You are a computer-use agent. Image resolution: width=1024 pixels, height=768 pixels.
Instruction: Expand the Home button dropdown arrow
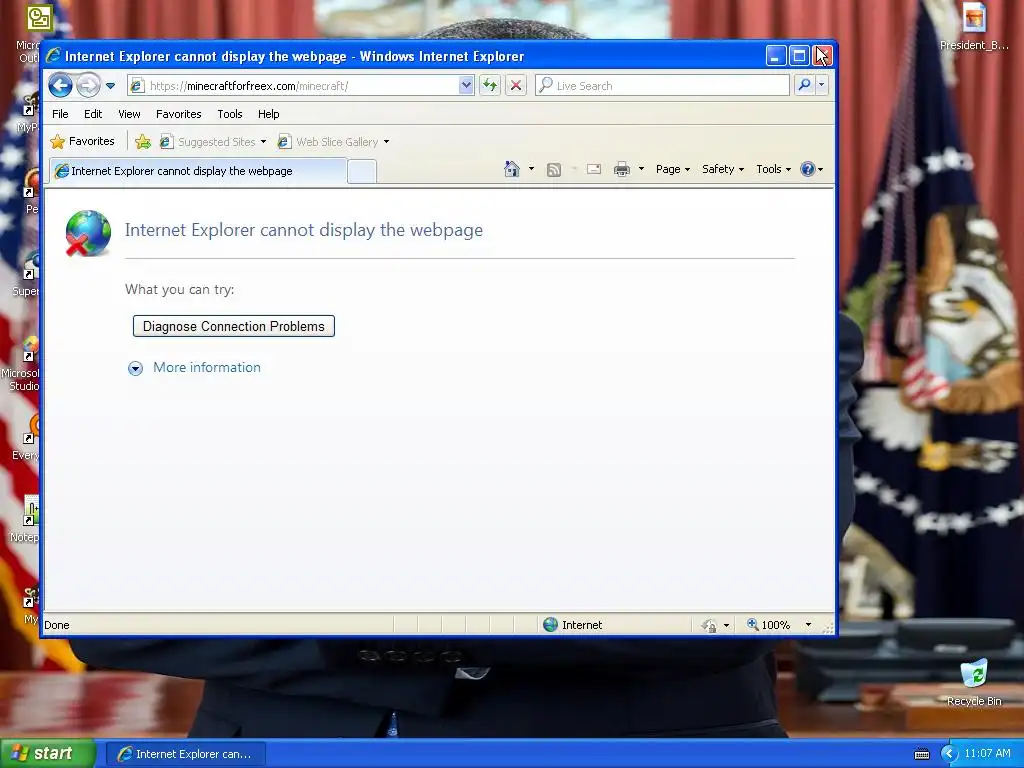click(532, 169)
